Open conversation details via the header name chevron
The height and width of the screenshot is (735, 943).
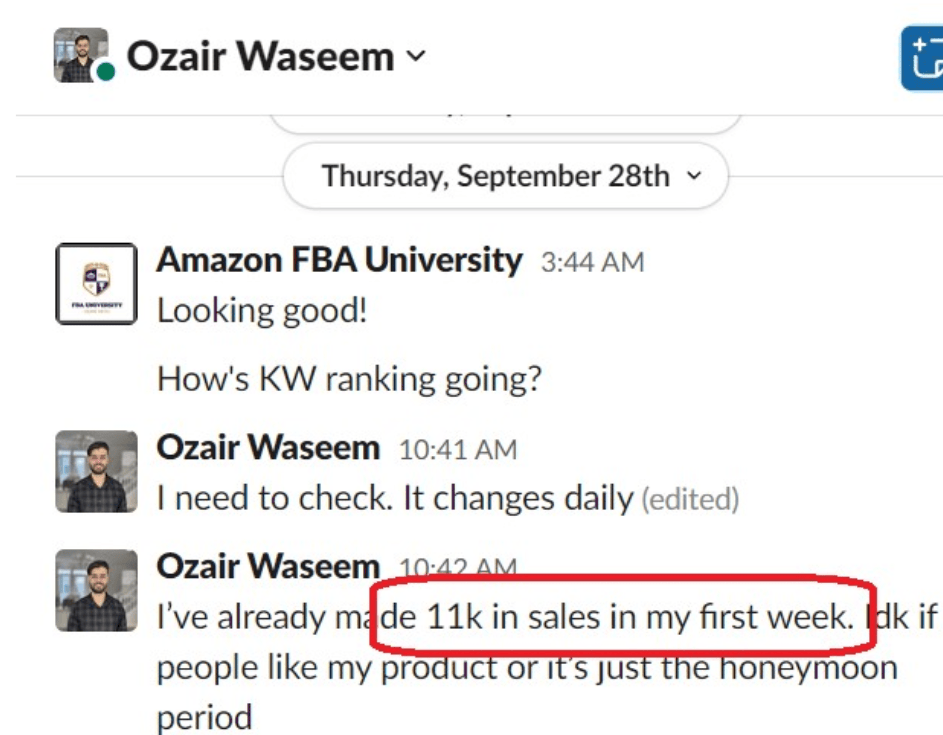pyautogui.click(x=416, y=56)
